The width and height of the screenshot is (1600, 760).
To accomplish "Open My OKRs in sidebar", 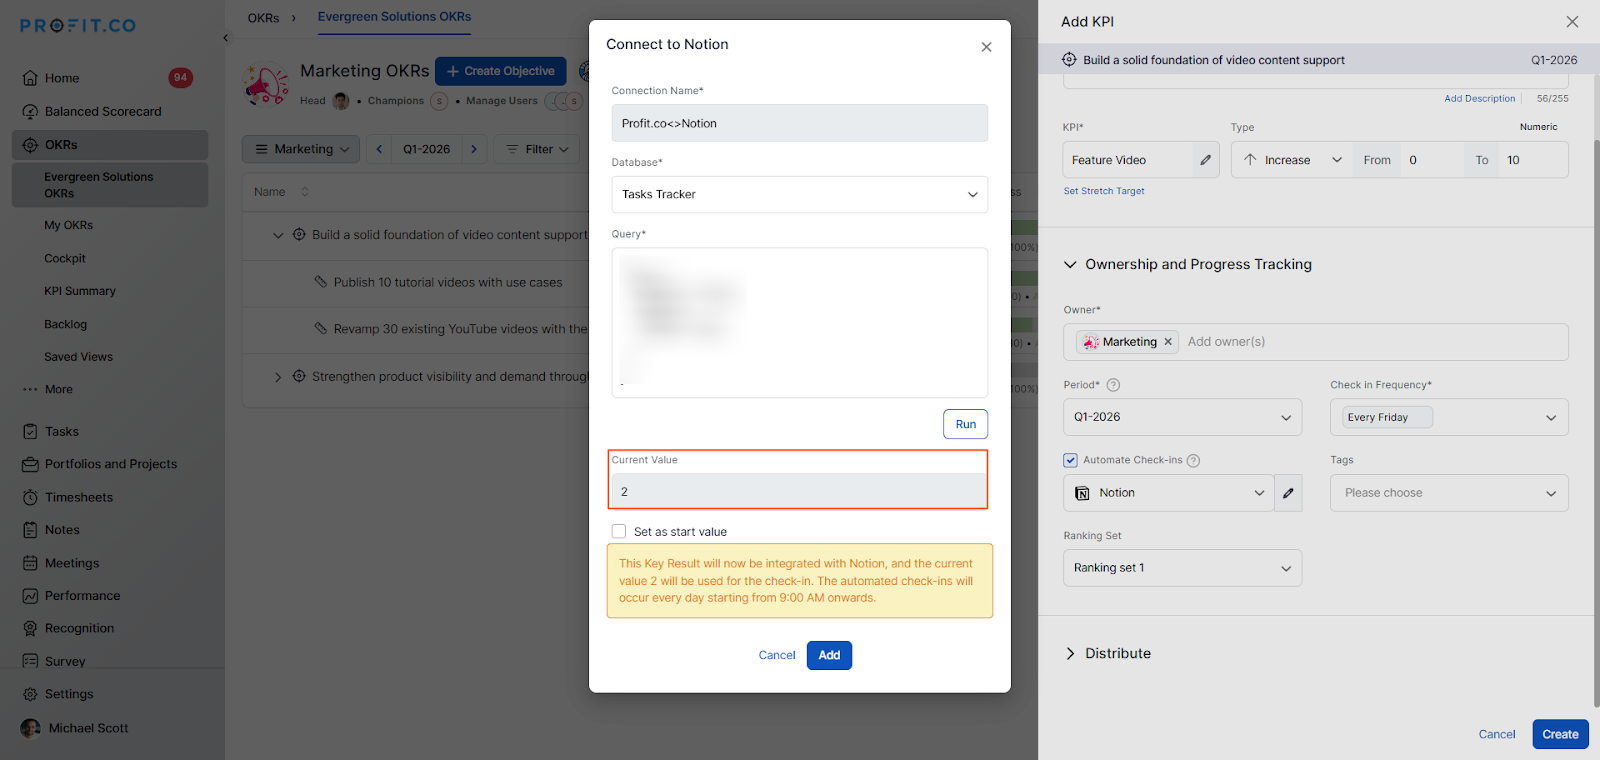I will [x=68, y=226].
